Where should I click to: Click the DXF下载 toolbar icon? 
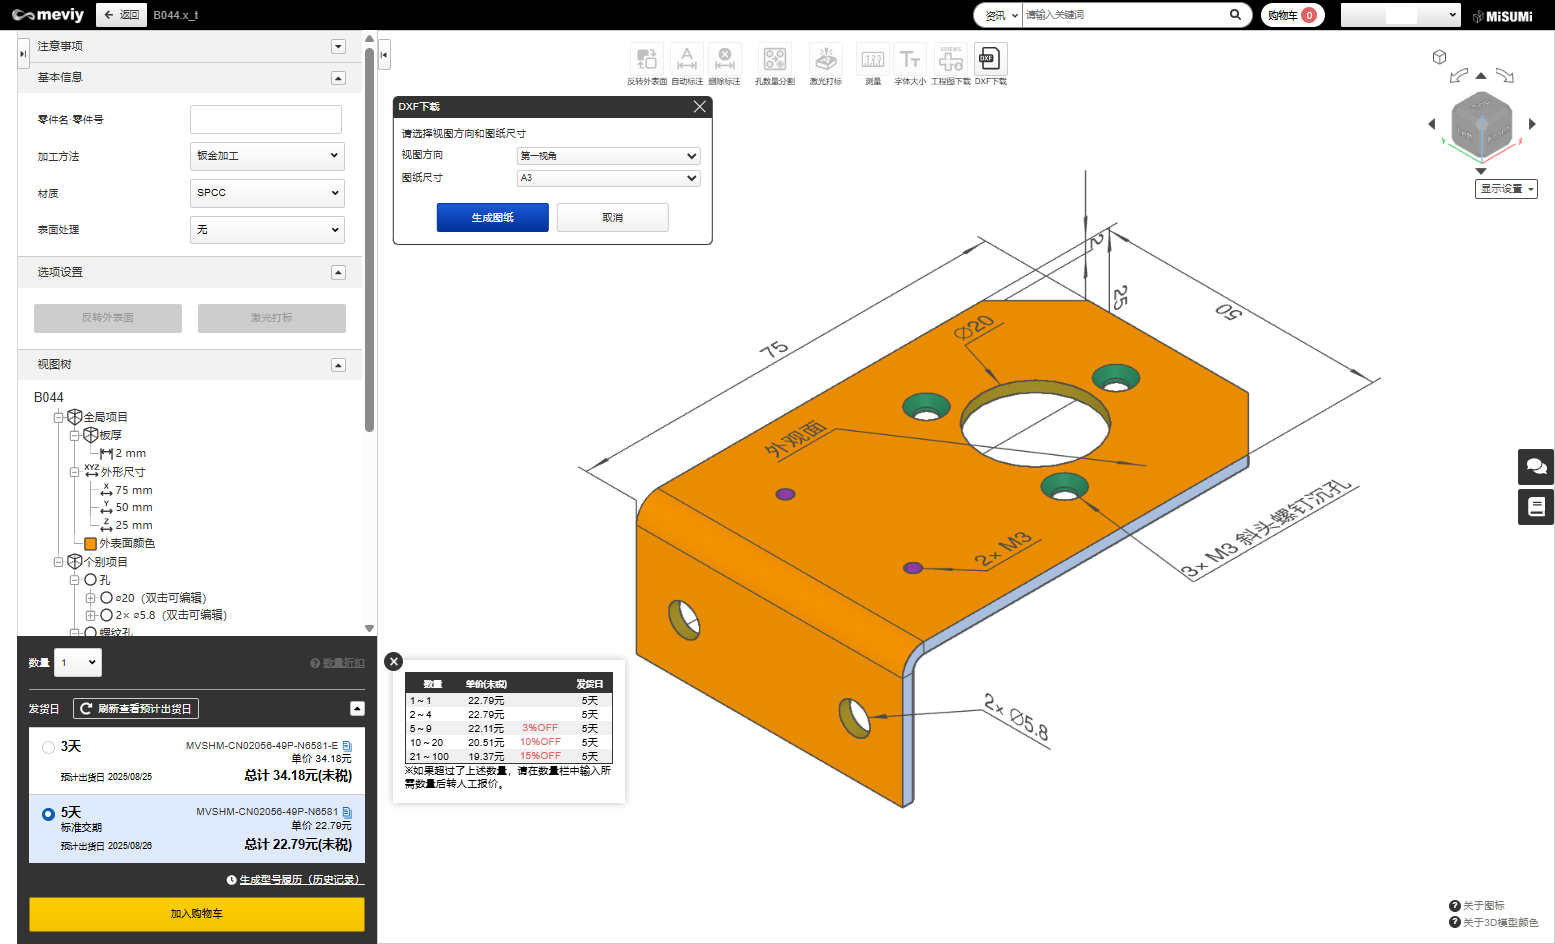[991, 59]
